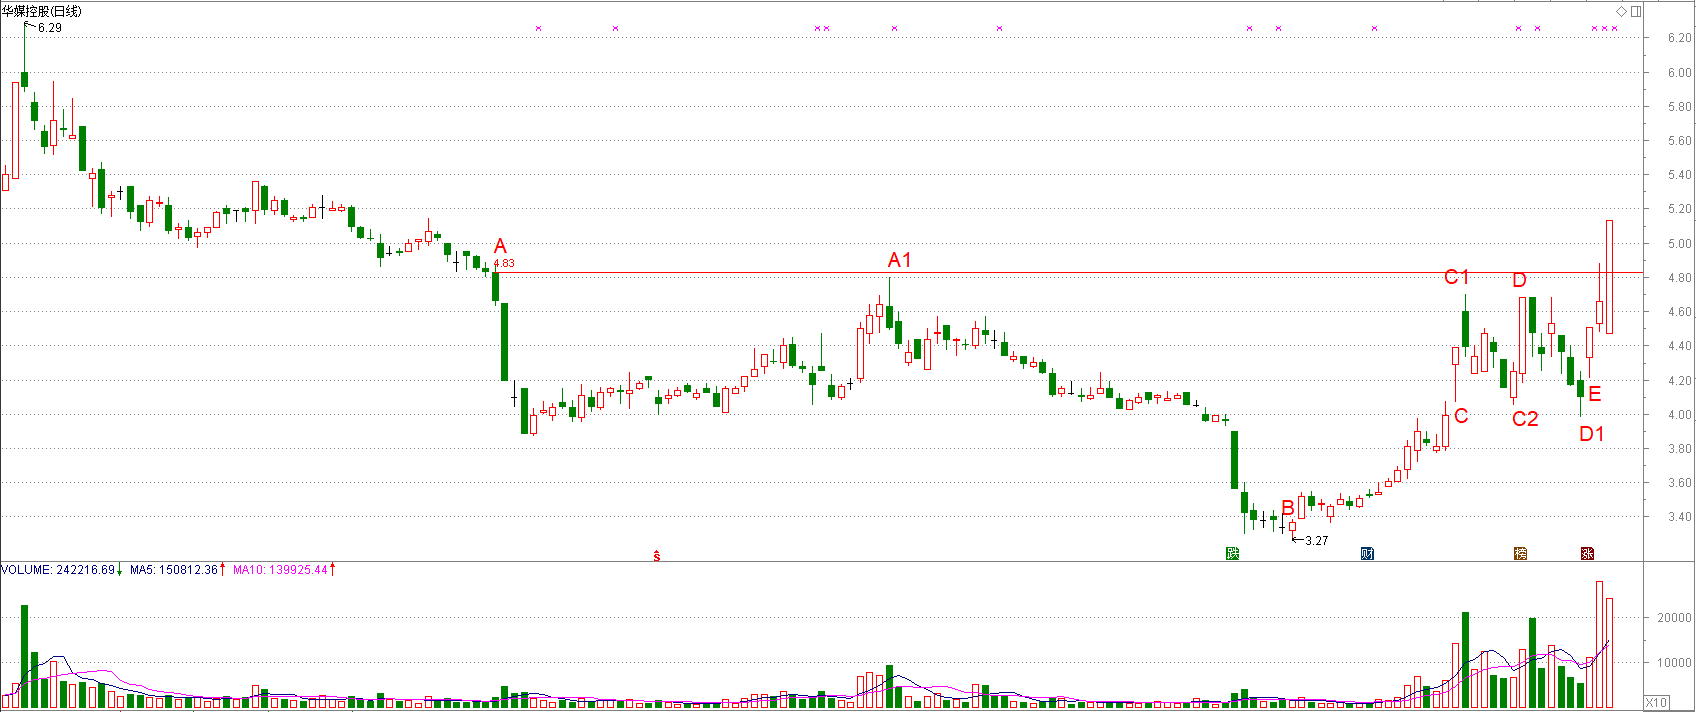Click the 4.83 horizontal line price label

[x=504, y=264]
